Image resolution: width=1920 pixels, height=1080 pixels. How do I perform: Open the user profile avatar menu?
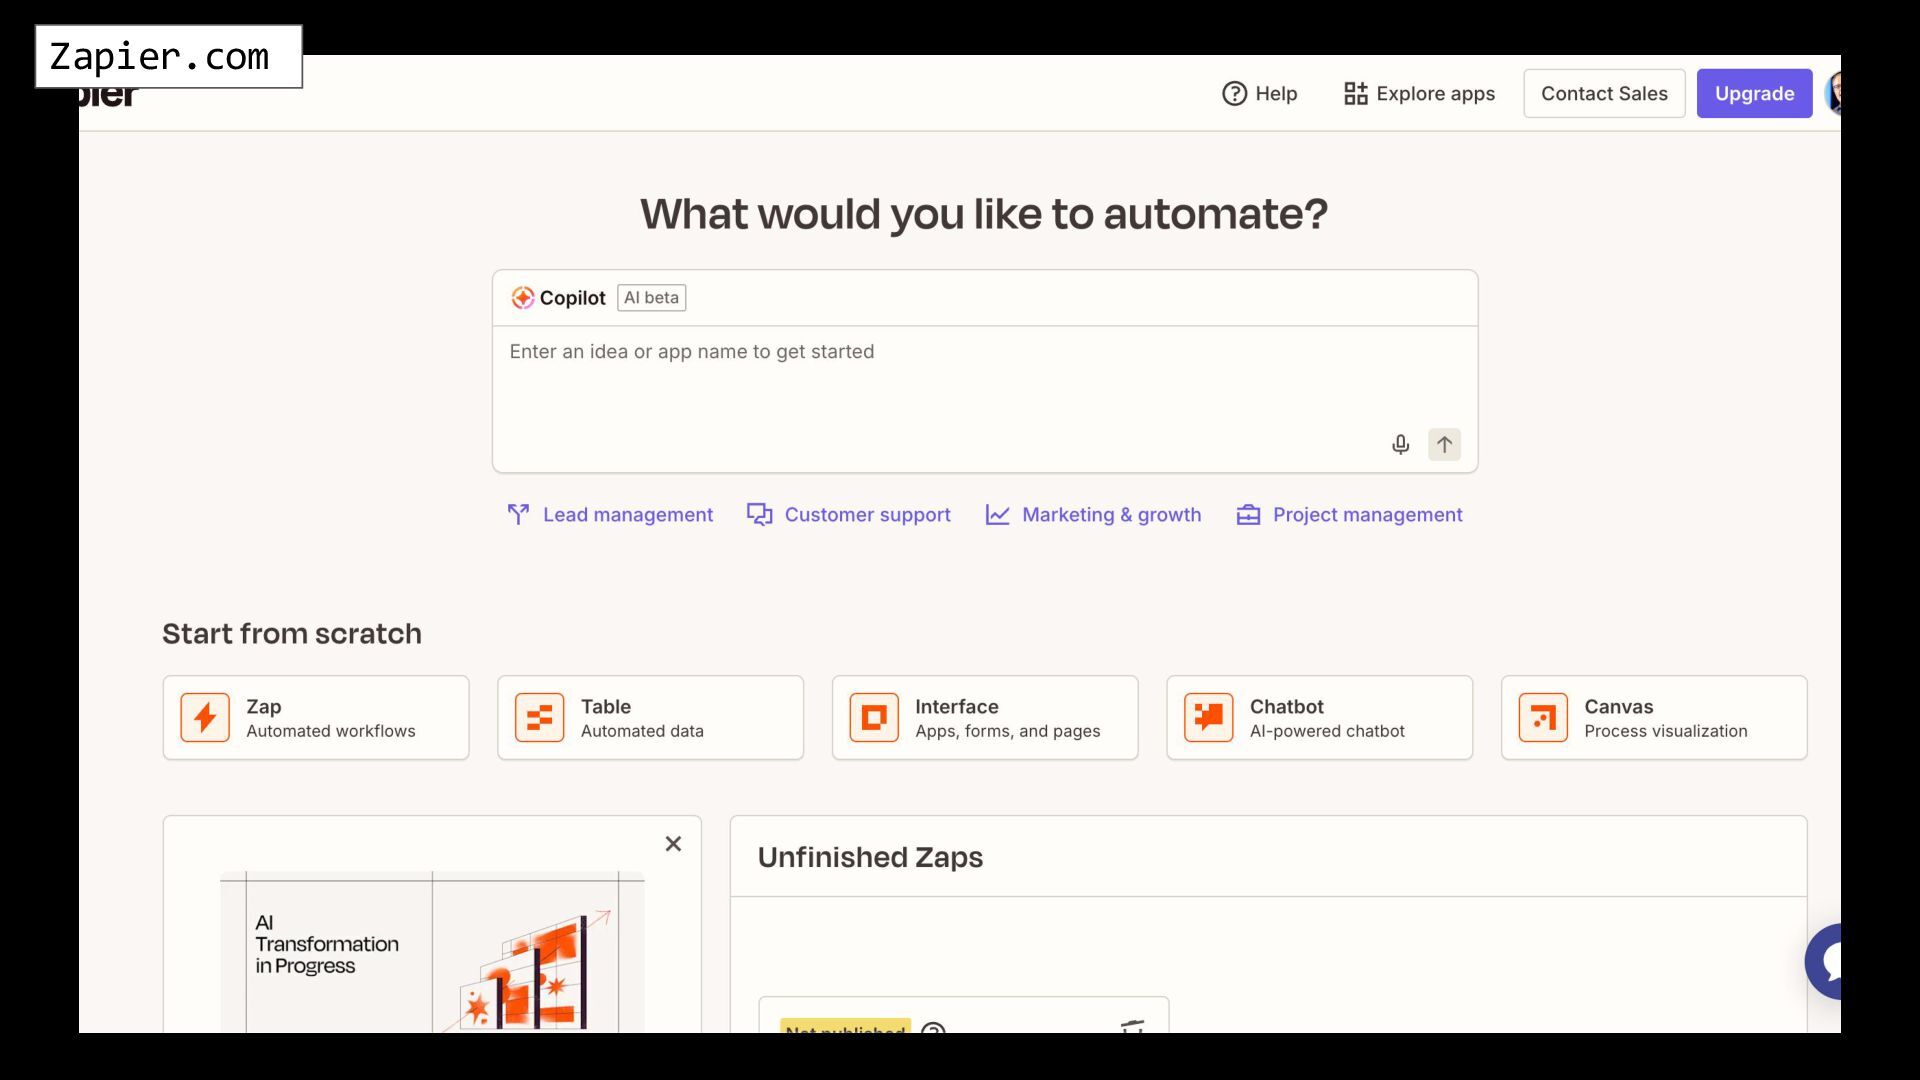pyautogui.click(x=1833, y=93)
